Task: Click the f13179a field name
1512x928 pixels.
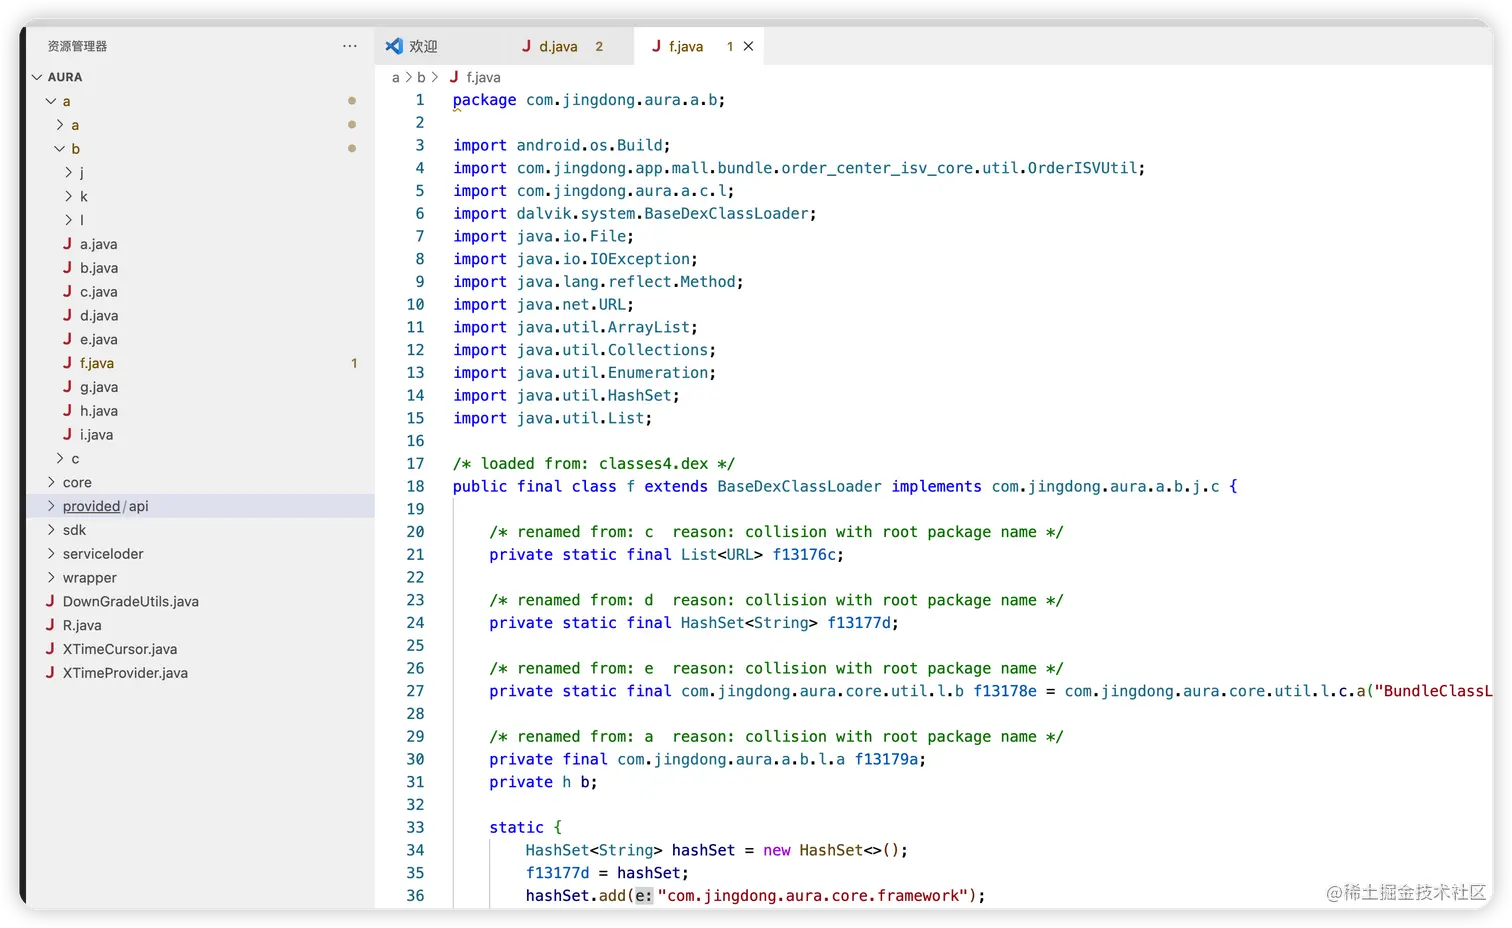Action: click(x=886, y=759)
